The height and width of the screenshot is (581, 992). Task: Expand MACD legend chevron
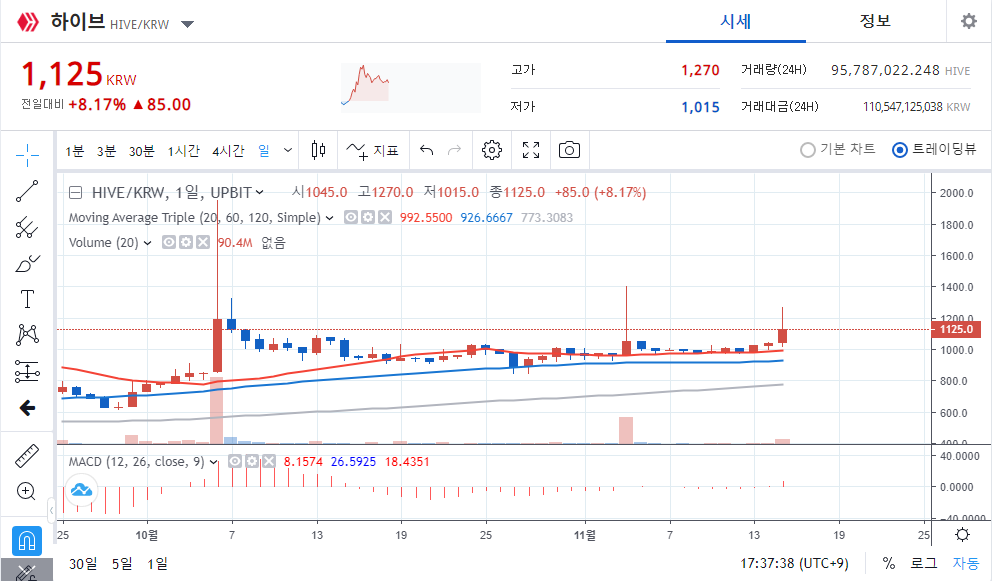[x=214, y=462]
